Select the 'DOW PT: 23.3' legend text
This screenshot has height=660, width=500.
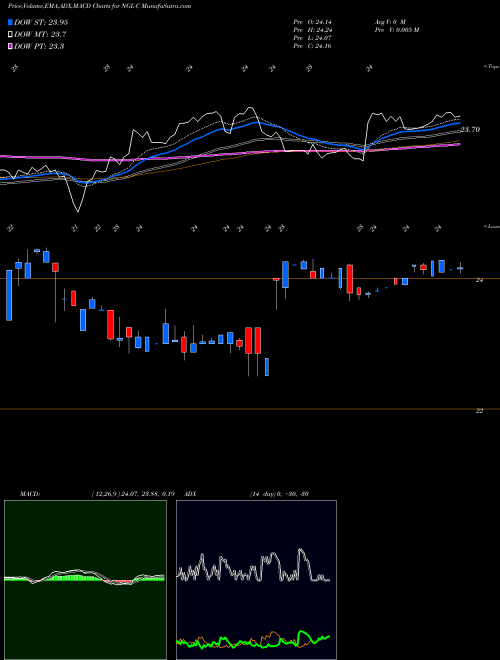(x=39, y=46)
